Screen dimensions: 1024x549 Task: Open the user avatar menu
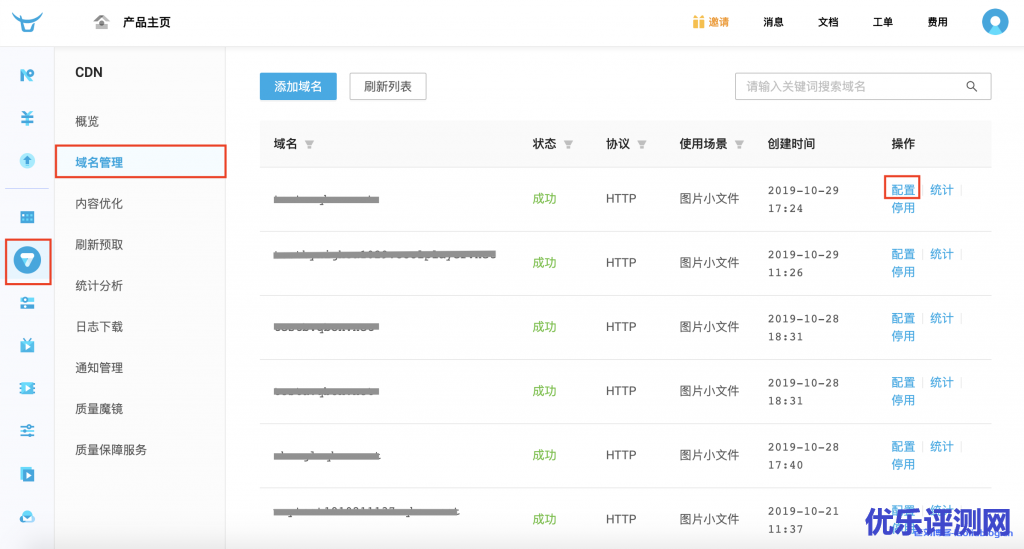tap(995, 22)
